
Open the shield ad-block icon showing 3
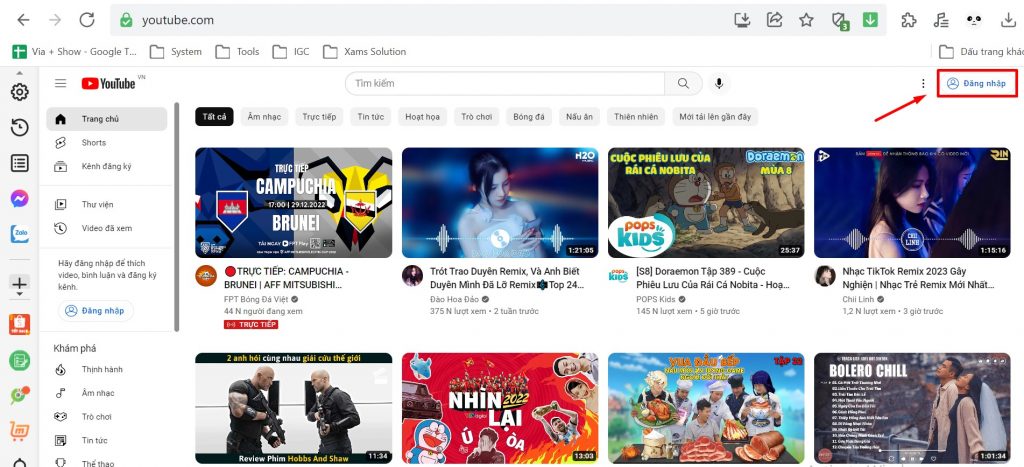[840, 21]
